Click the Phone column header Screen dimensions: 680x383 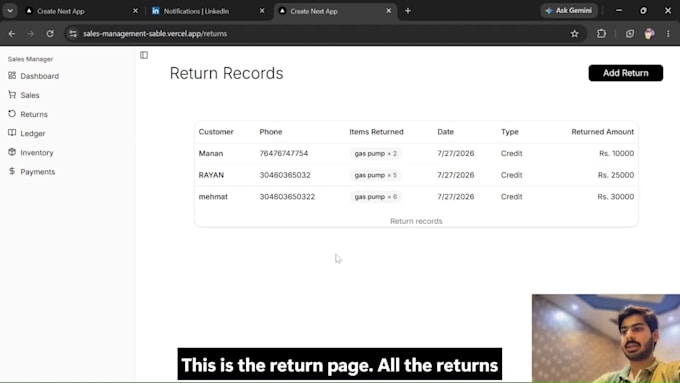(271, 132)
